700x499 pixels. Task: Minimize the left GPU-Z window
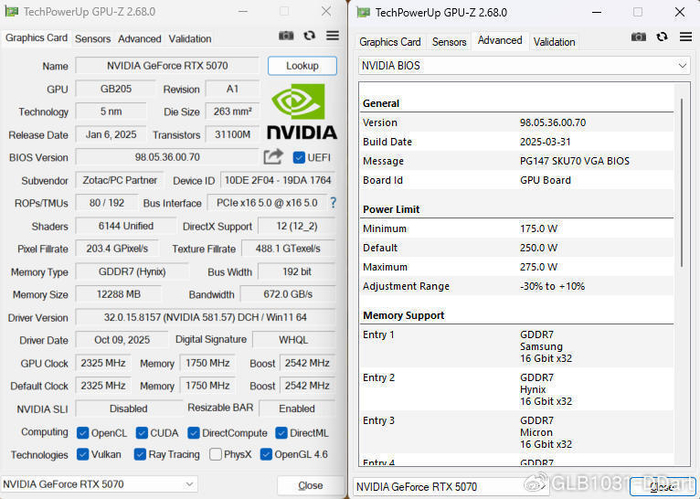pos(243,12)
